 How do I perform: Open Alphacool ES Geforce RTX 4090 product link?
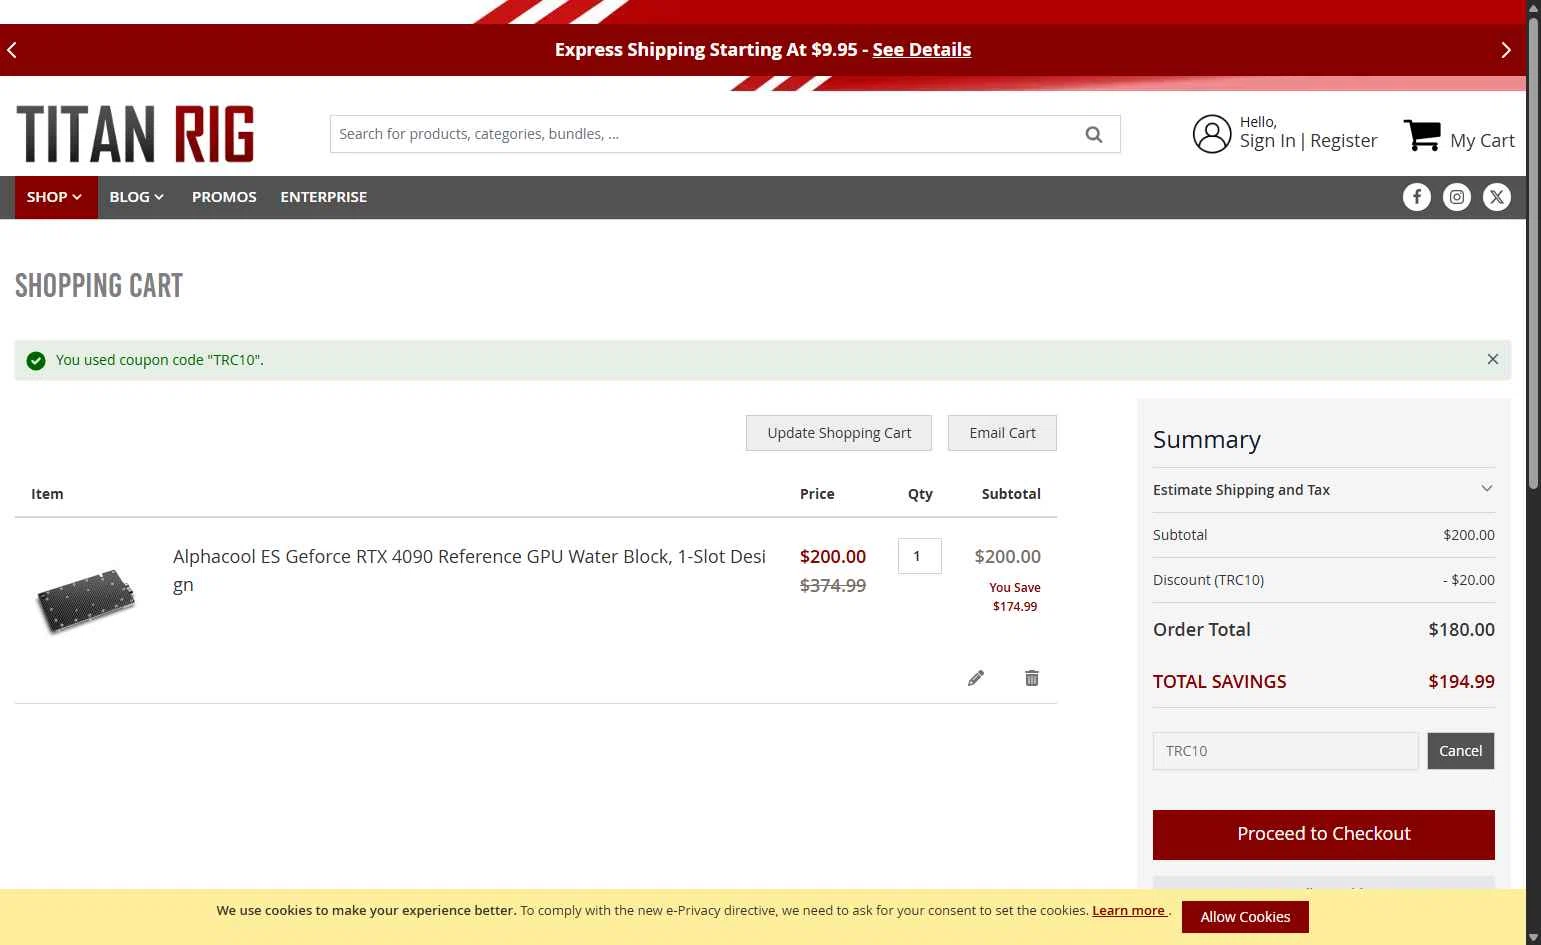469,570
